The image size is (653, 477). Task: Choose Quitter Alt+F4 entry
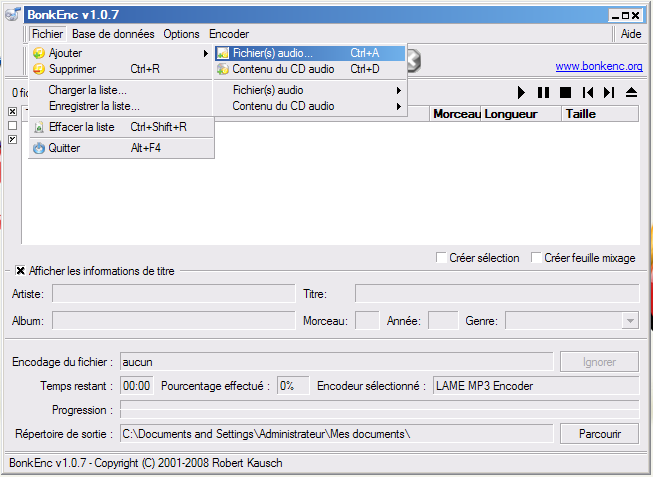pos(121,148)
